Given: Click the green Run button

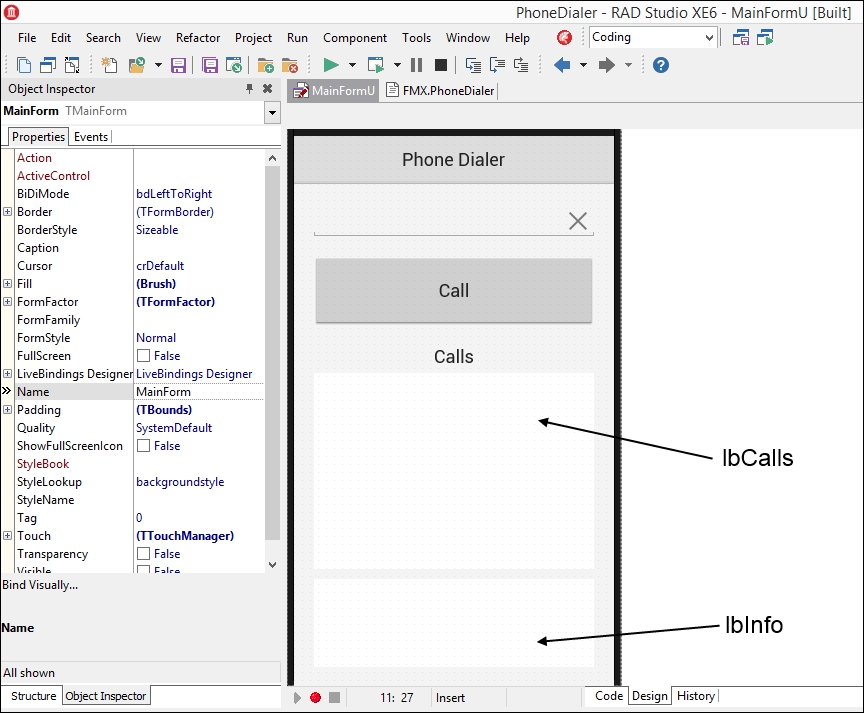Looking at the screenshot, I should tap(331, 65).
